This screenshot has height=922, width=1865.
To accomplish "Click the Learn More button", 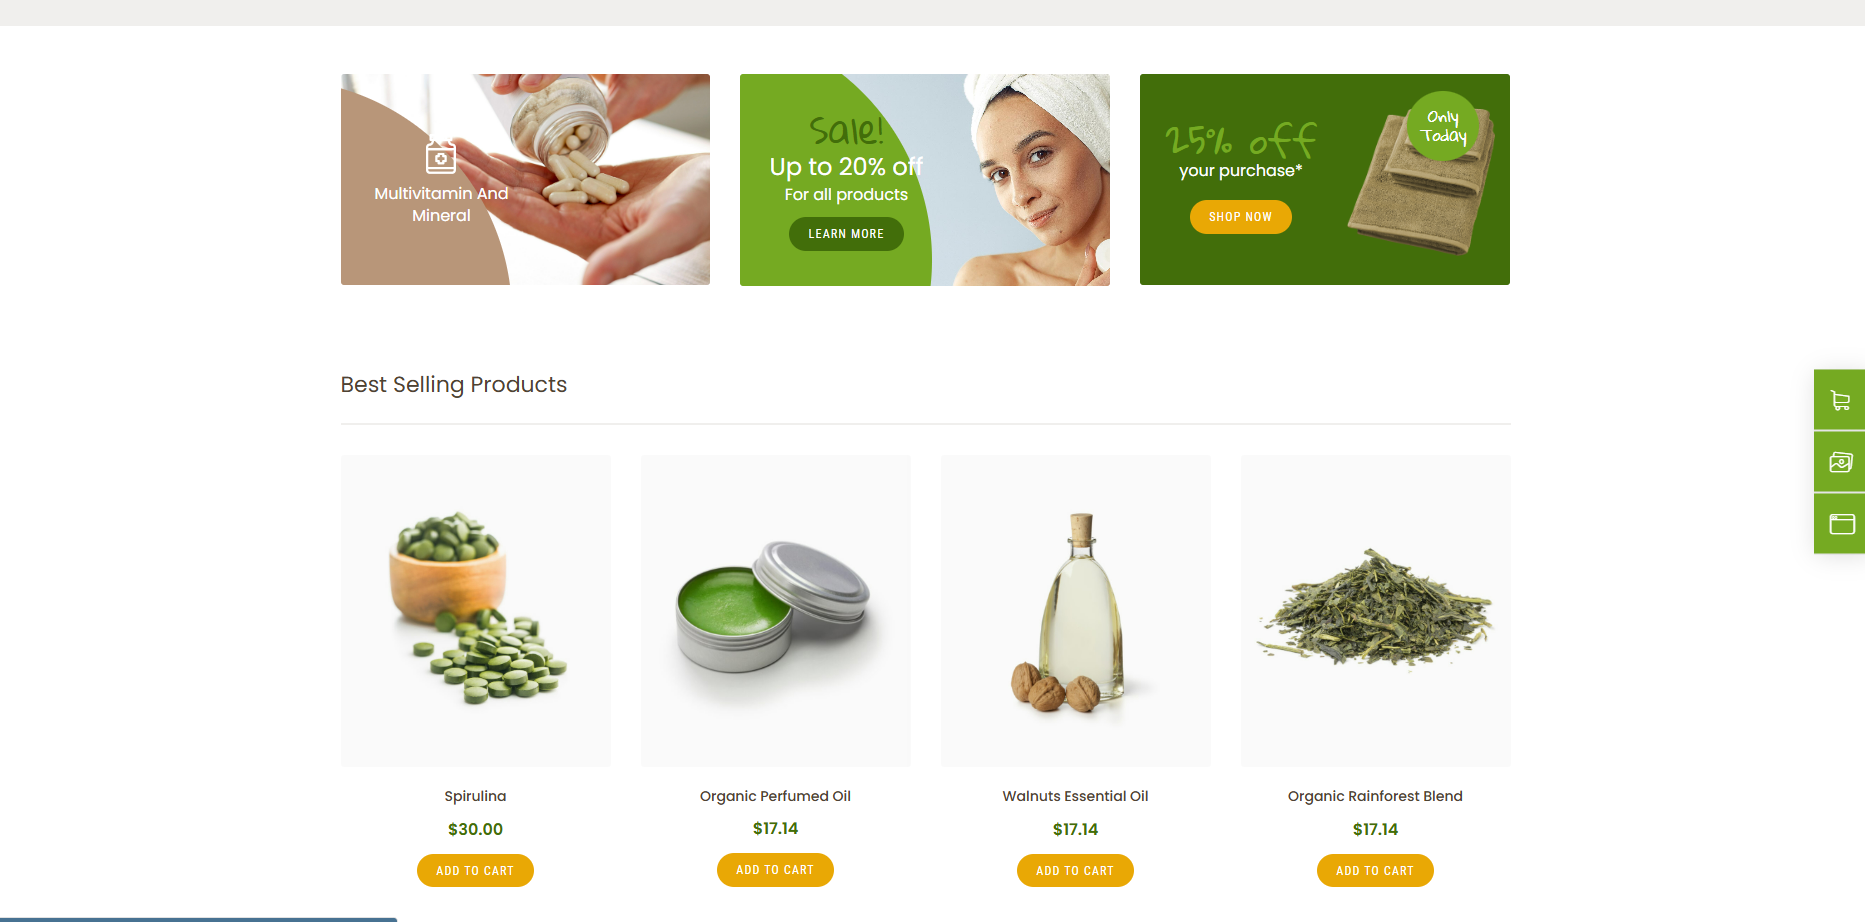I will 846,234.
